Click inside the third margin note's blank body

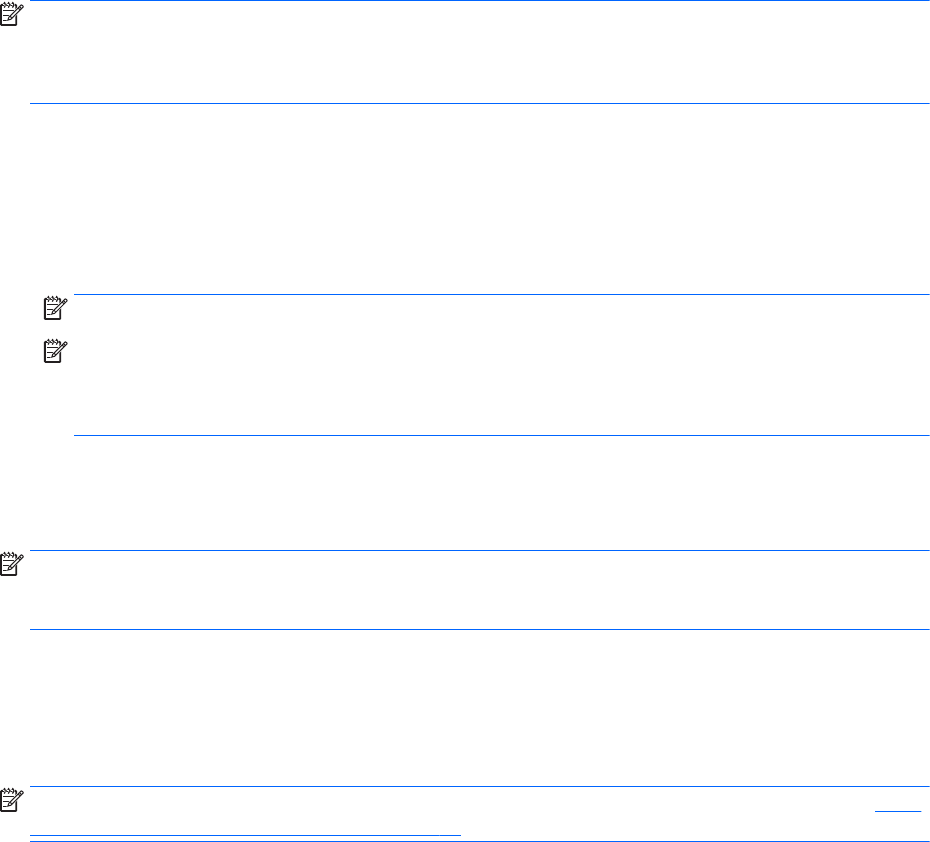click(x=480, y=590)
